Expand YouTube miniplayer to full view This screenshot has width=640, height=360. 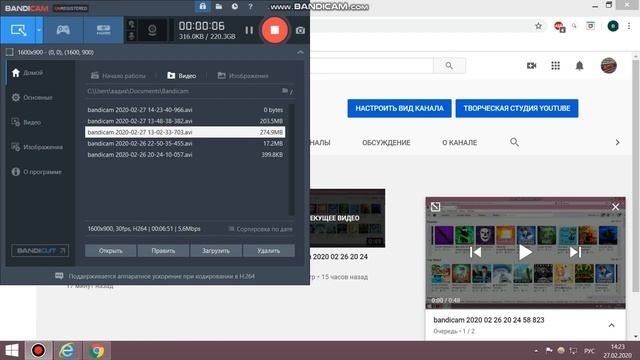click(435, 207)
